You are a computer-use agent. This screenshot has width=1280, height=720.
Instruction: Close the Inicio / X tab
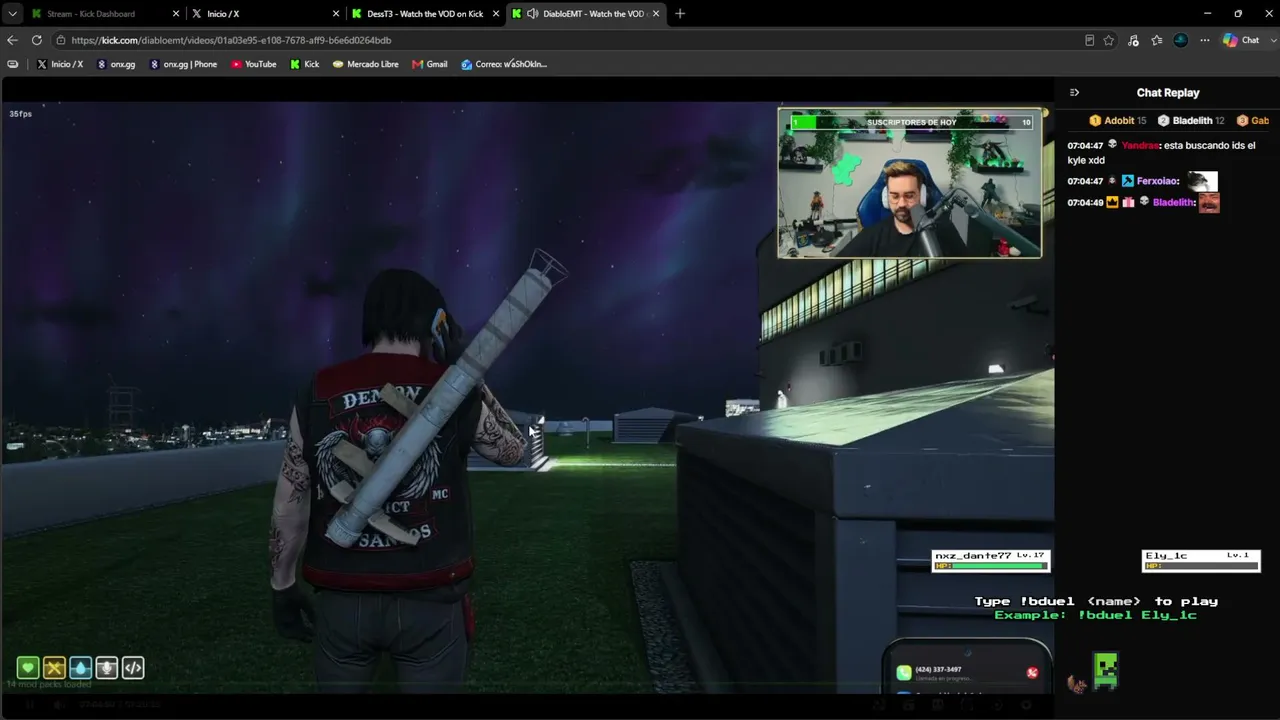[x=336, y=14]
